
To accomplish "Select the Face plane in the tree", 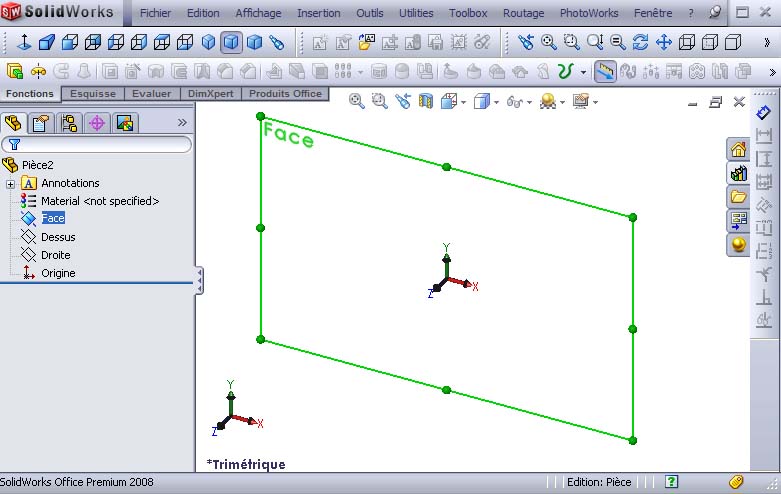I will pos(53,218).
